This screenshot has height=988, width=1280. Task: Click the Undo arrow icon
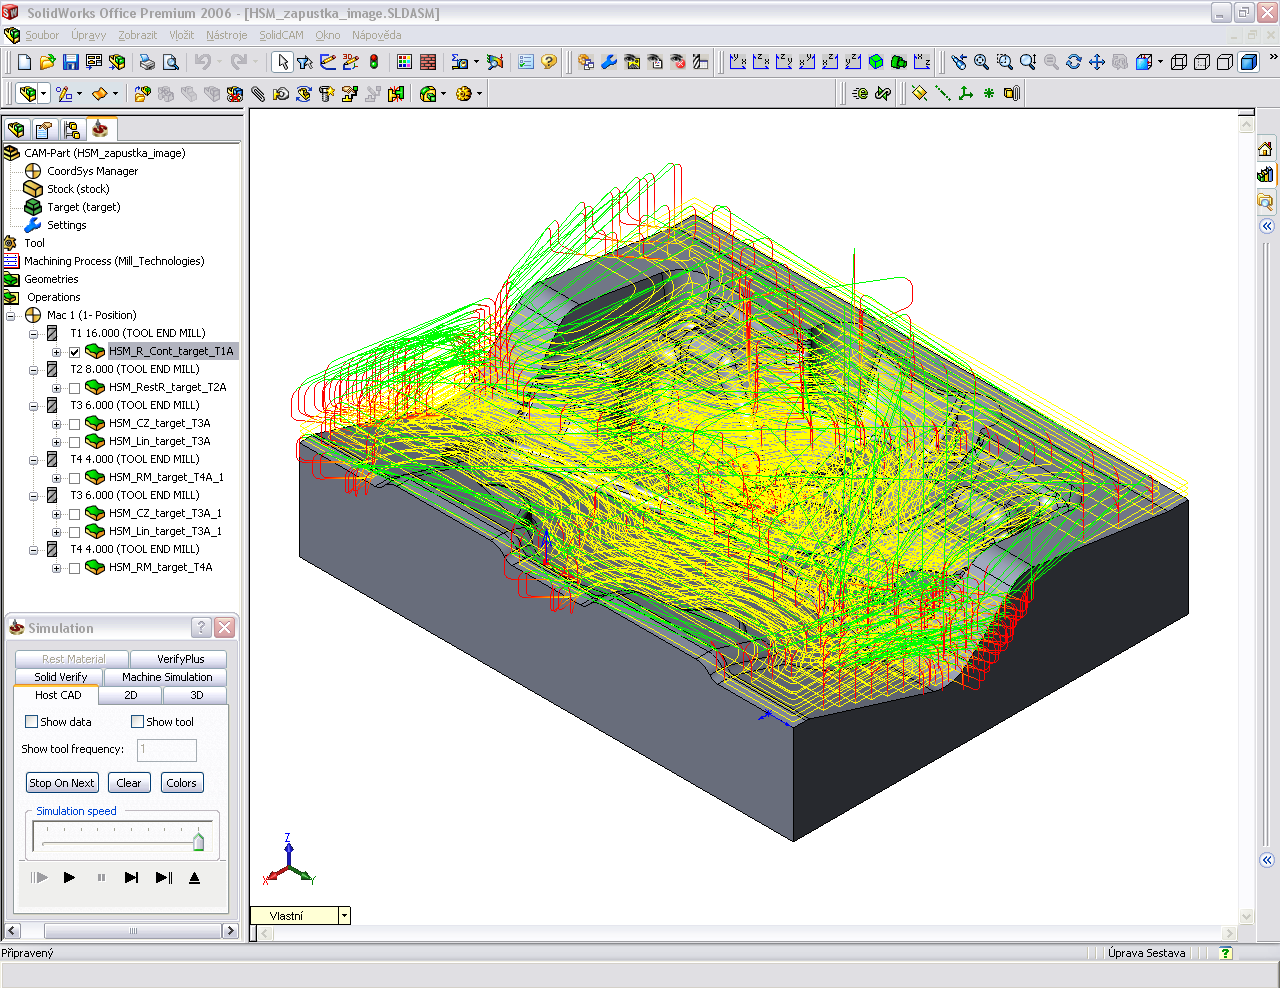[x=203, y=62]
